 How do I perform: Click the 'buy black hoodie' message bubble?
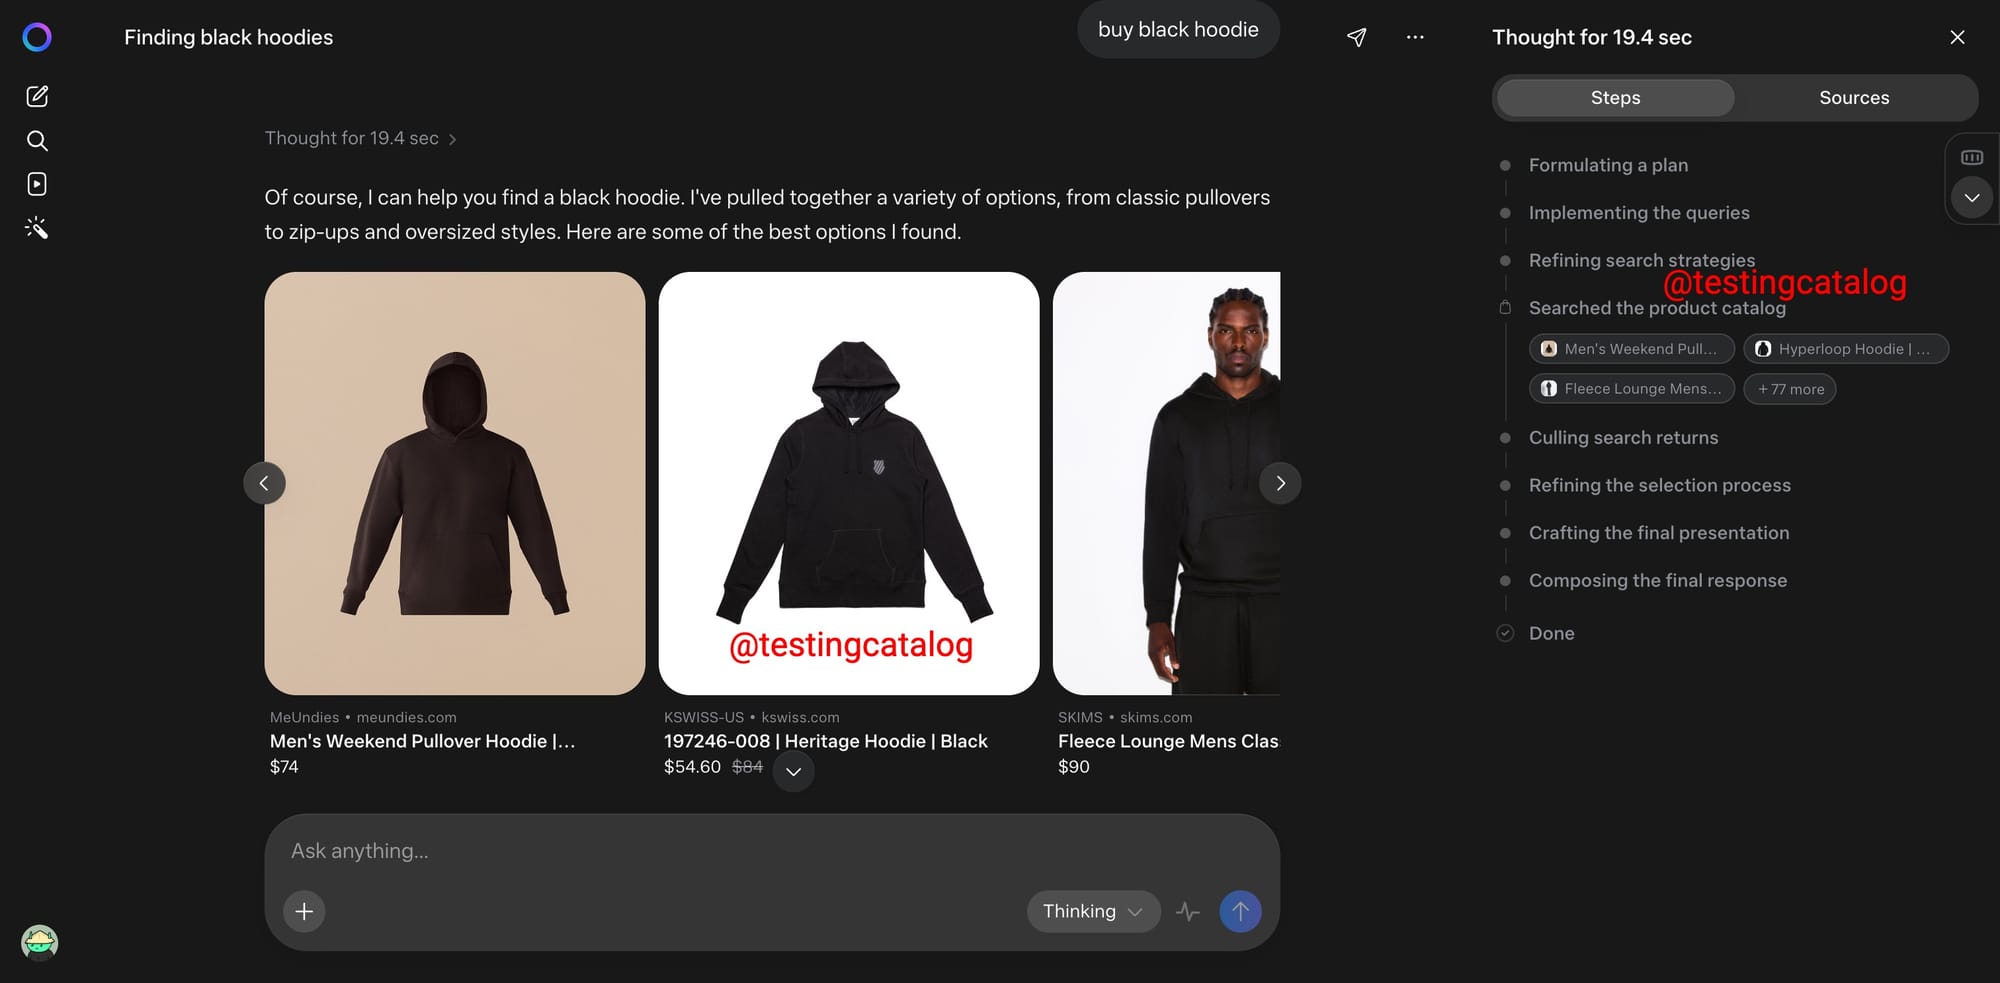click(x=1178, y=30)
